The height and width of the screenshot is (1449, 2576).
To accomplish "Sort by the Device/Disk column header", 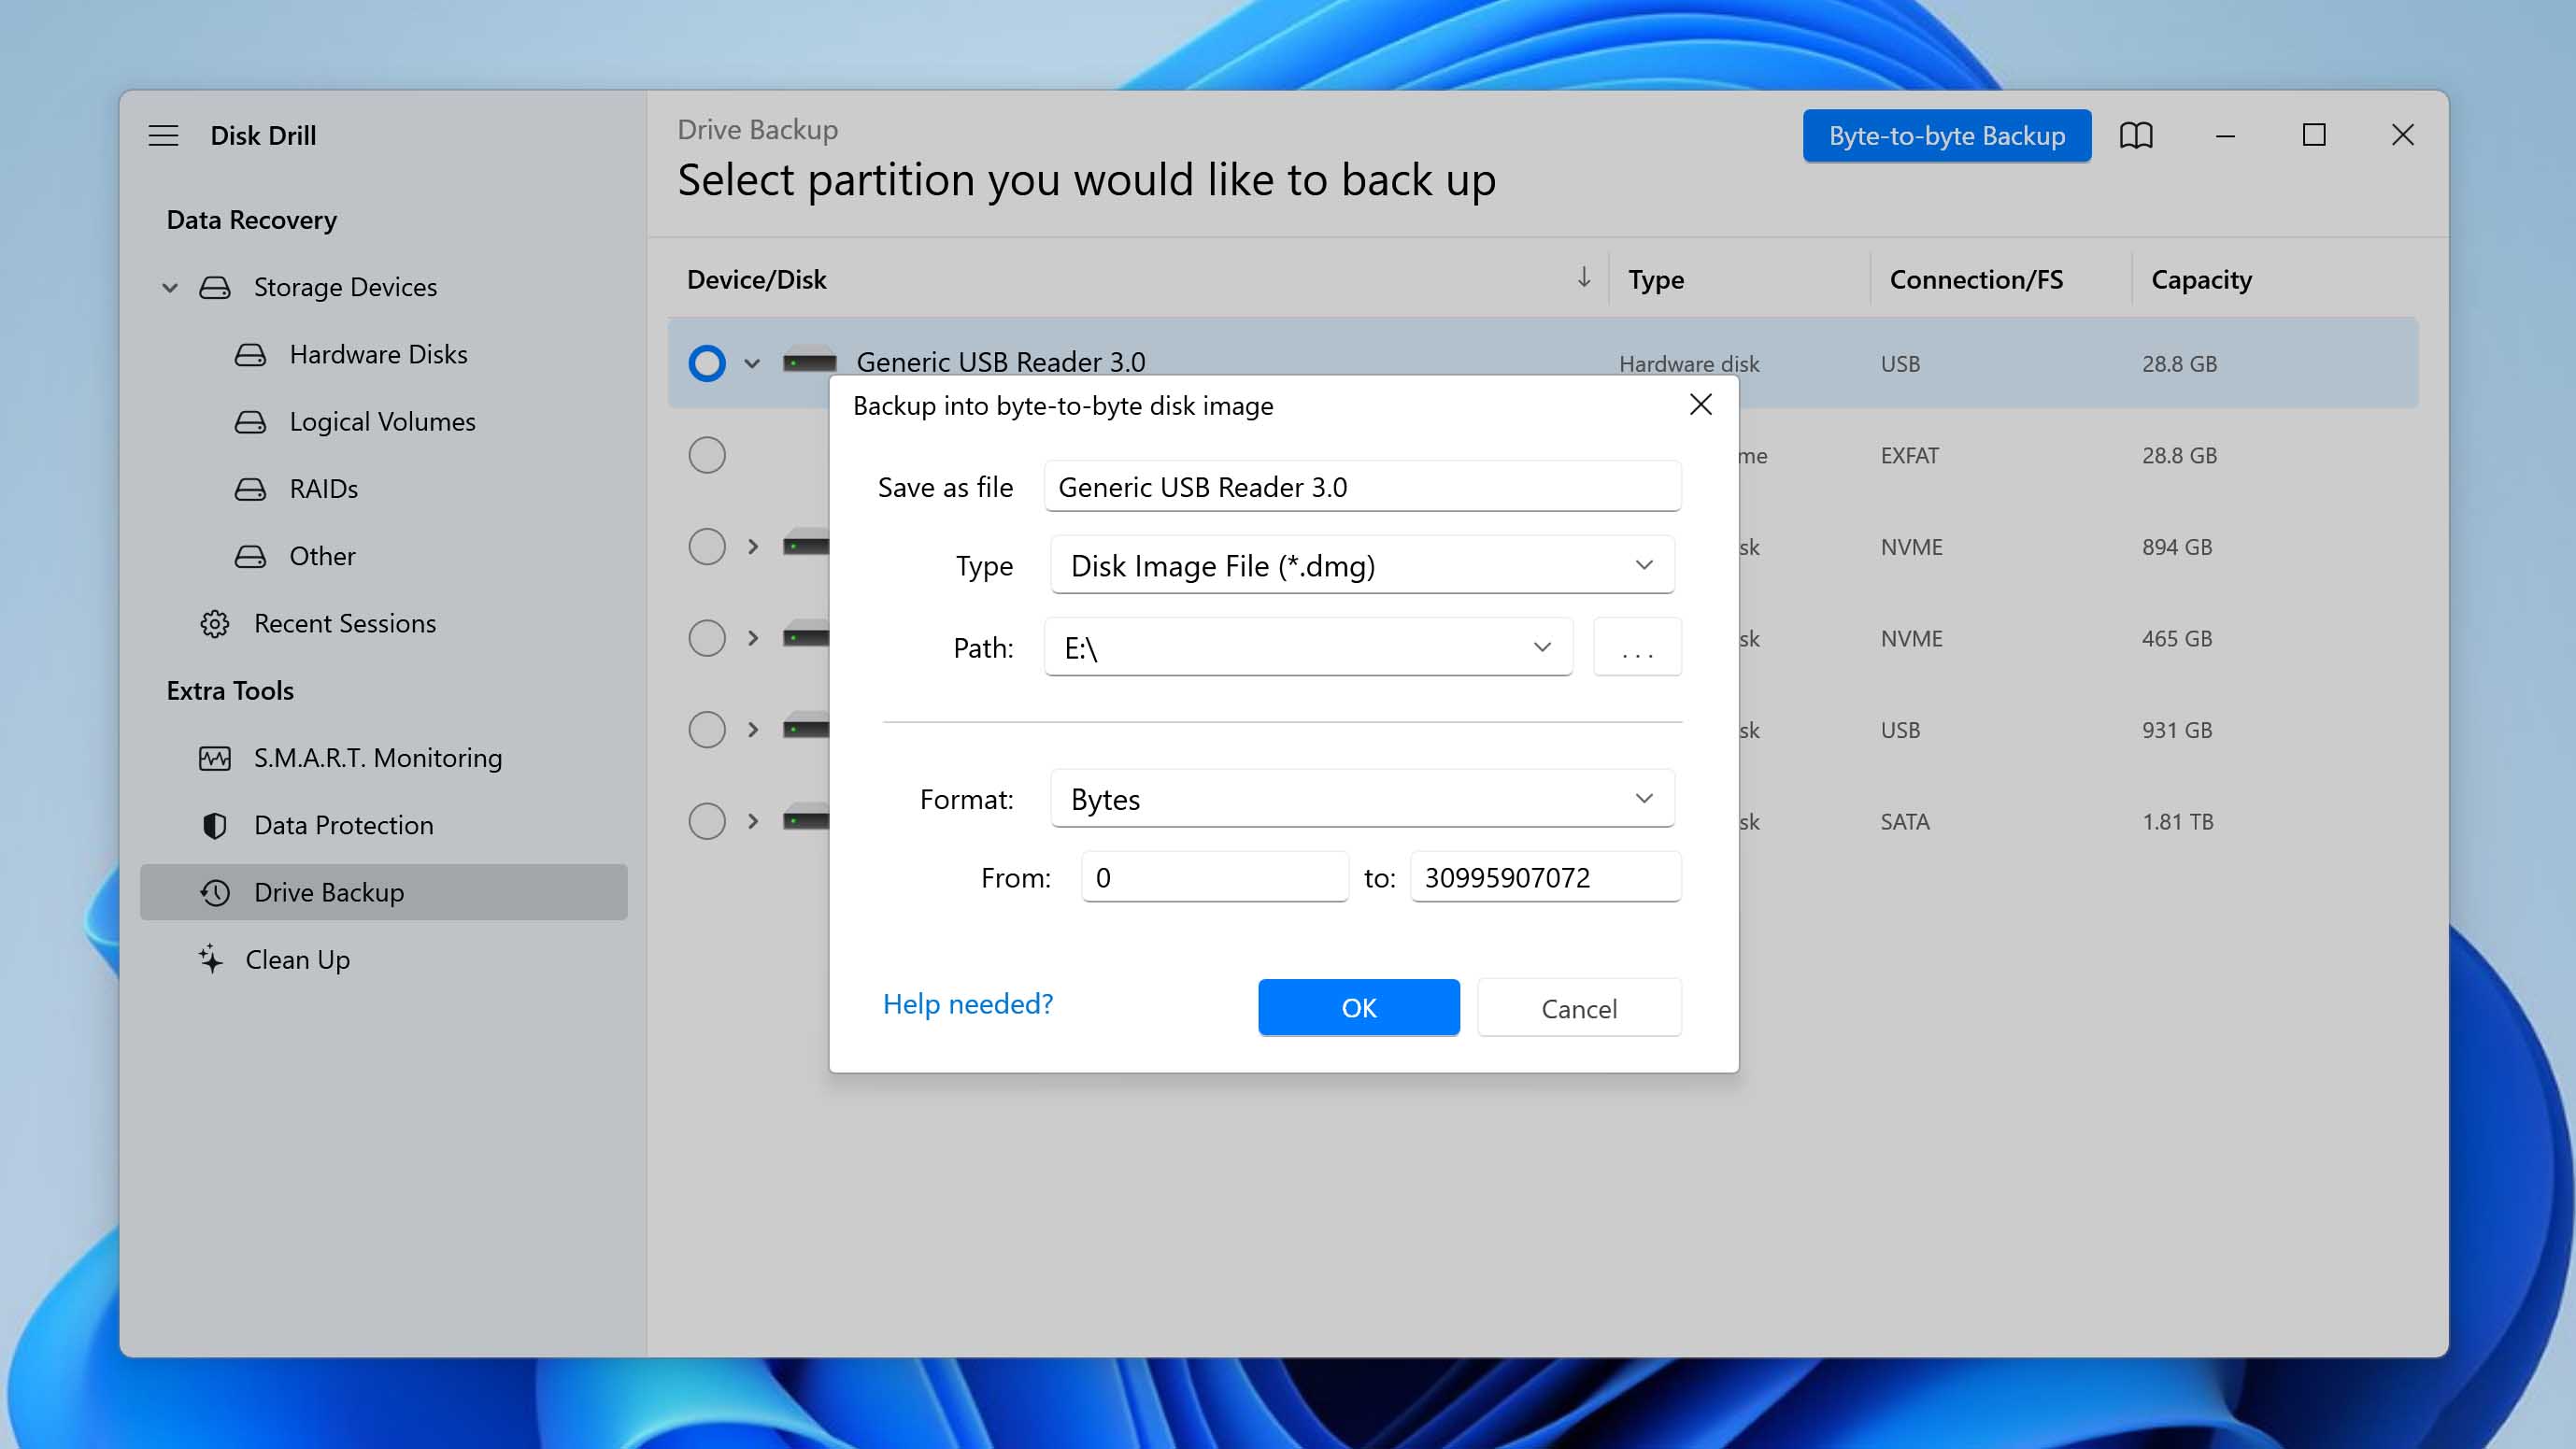I will (756, 280).
